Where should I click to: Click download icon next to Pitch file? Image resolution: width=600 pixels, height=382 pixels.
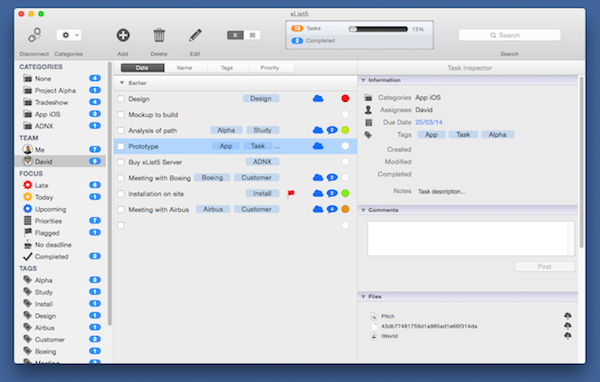coord(568,316)
